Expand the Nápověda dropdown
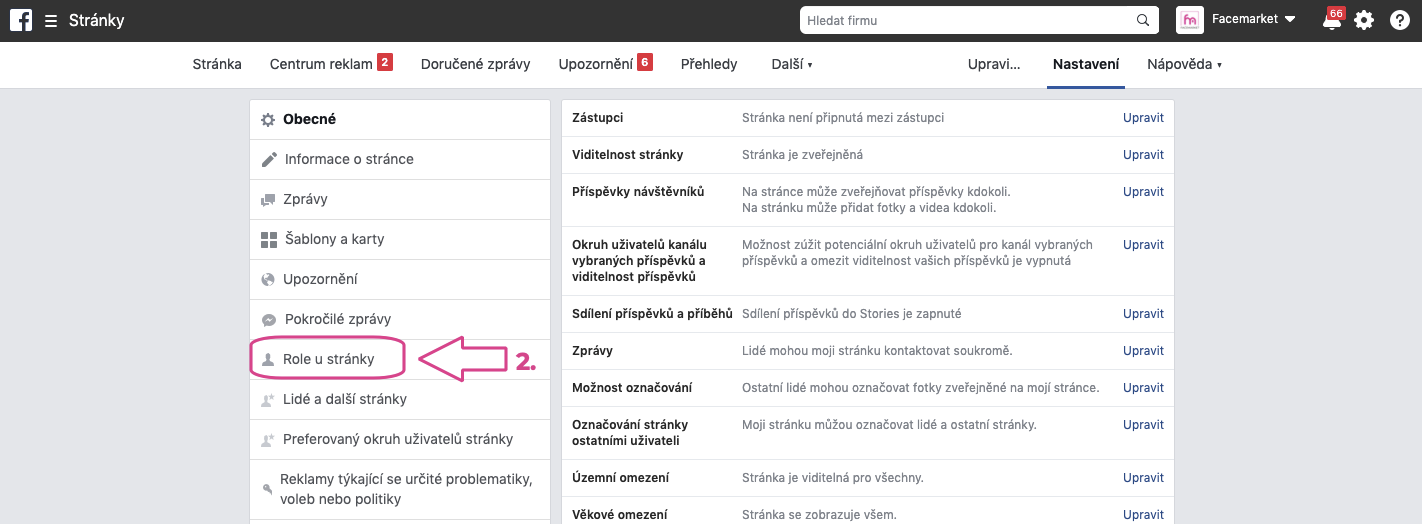This screenshot has width=1422, height=524. point(1184,64)
